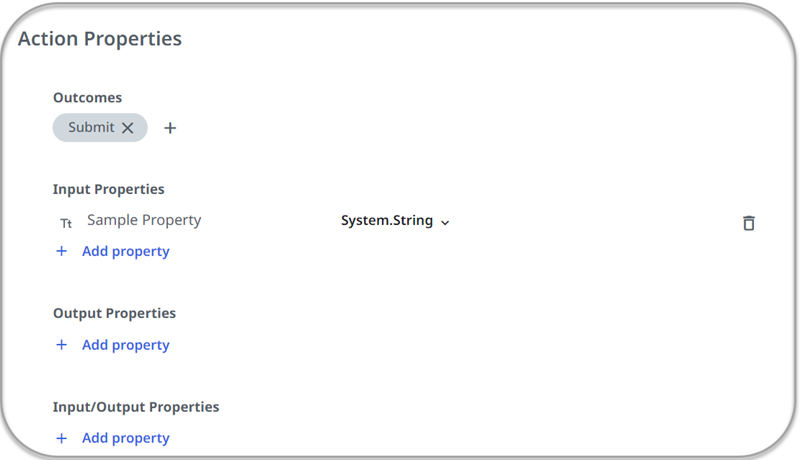Click the plus icon under Input/Output Properties
800x460 pixels.
61,438
